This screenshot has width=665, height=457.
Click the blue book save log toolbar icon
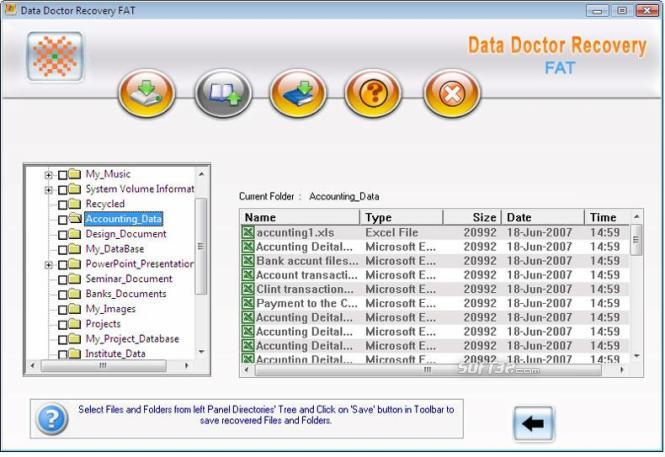coord(298,93)
